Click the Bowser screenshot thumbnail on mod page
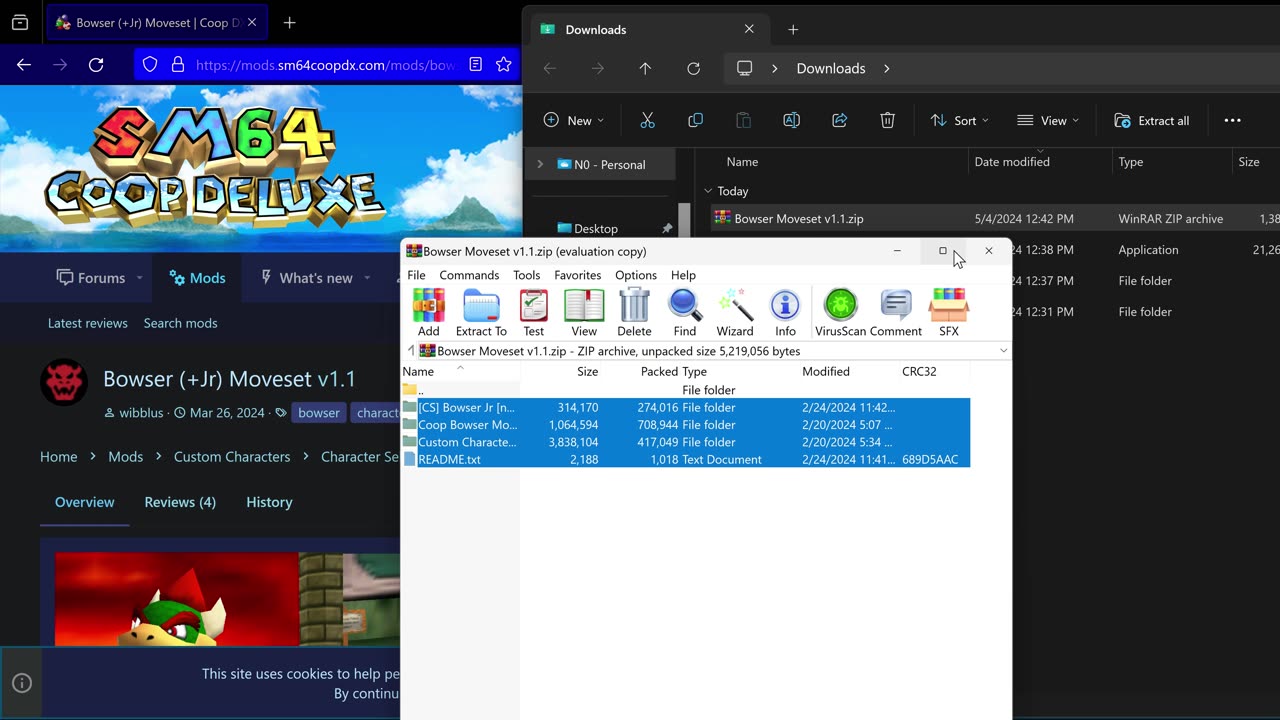This screenshot has height=720, width=1280. click(x=177, y=598)
